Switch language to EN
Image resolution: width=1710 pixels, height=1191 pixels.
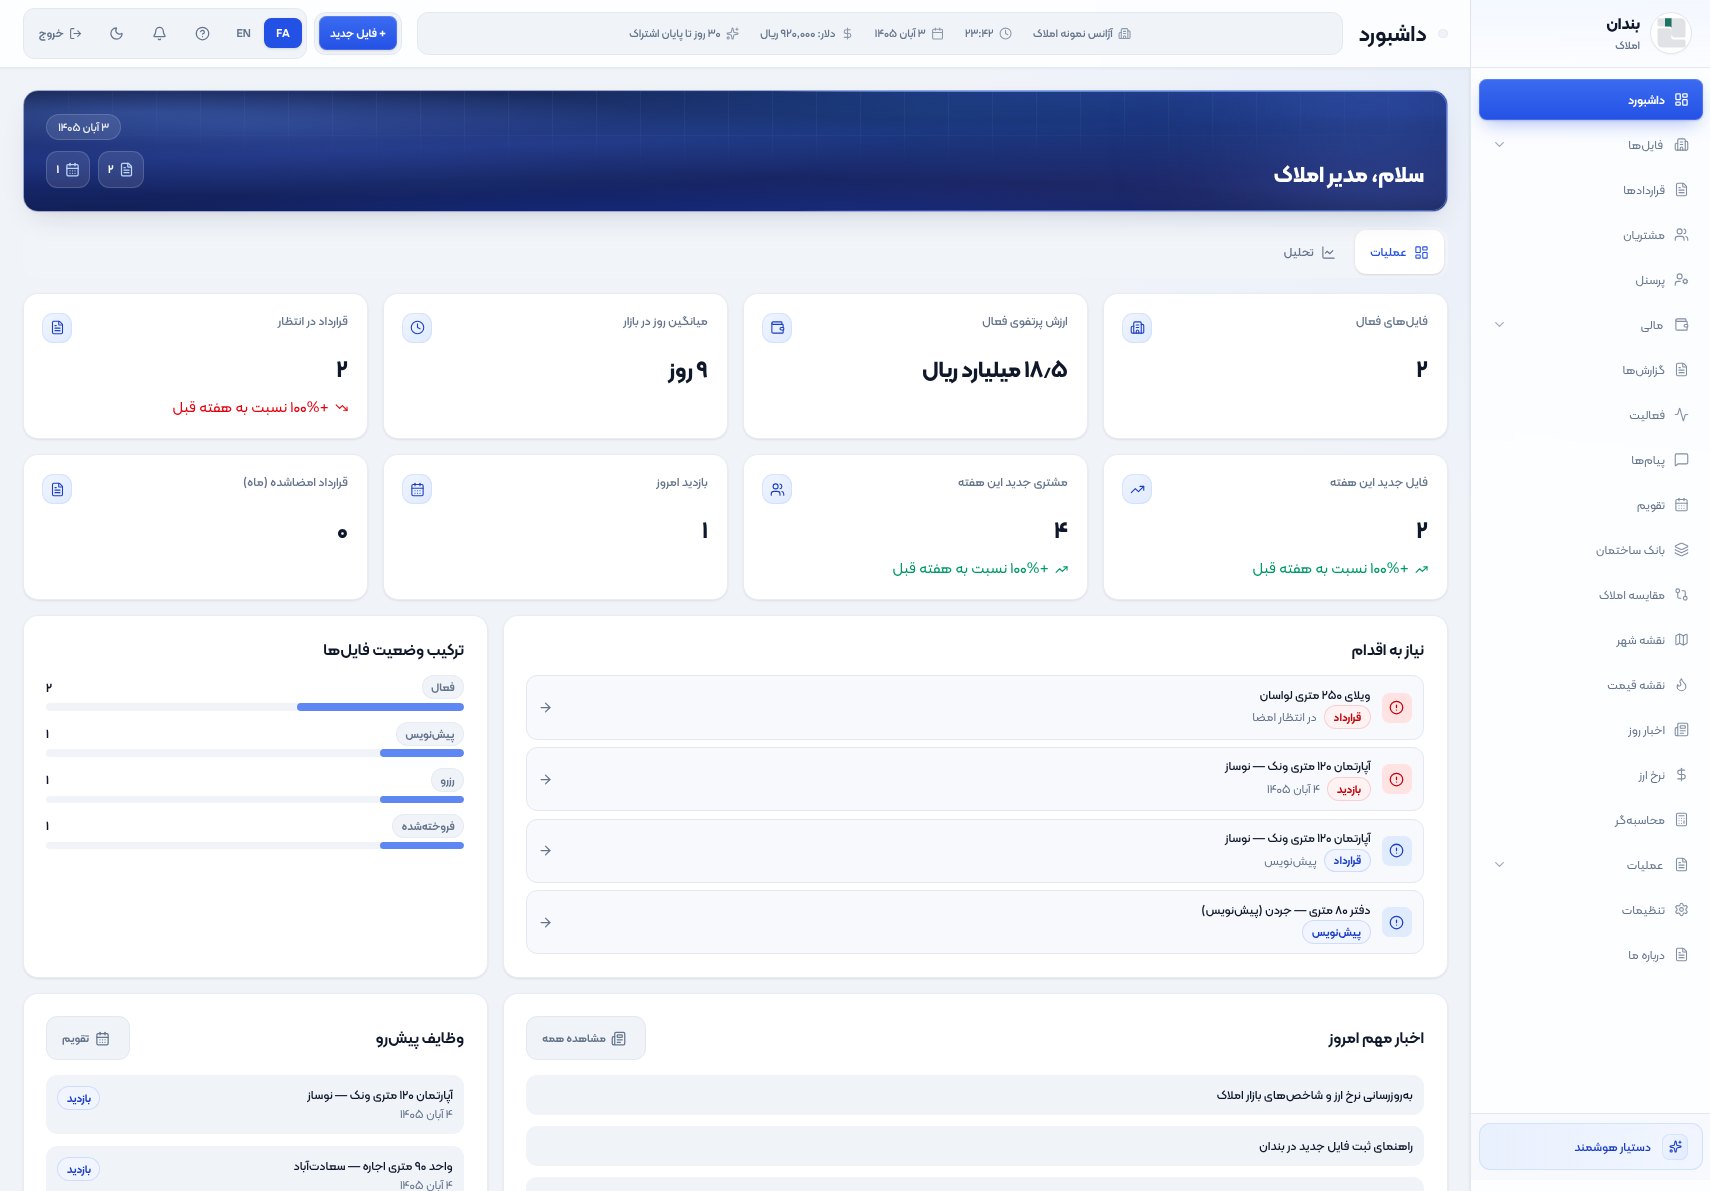coord(243,33)
